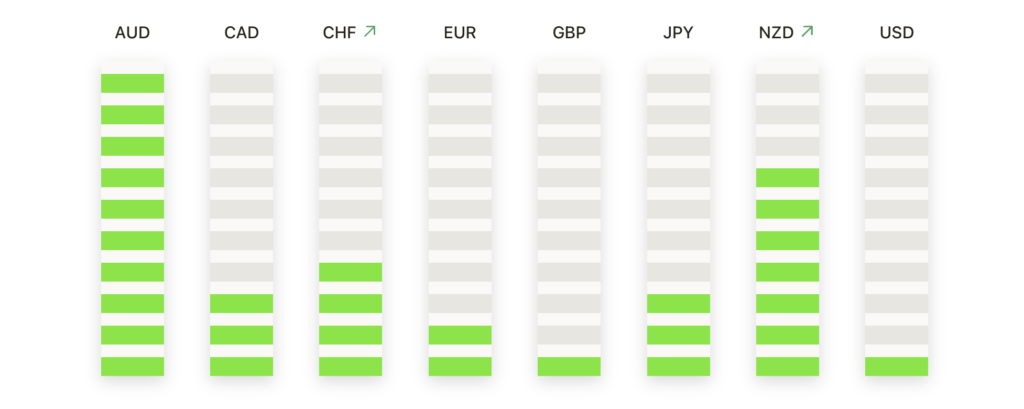The width and height of the screenshot is (1024, 409).
Task: Click the upward arrow beside NZD
Action: [807, 32]
